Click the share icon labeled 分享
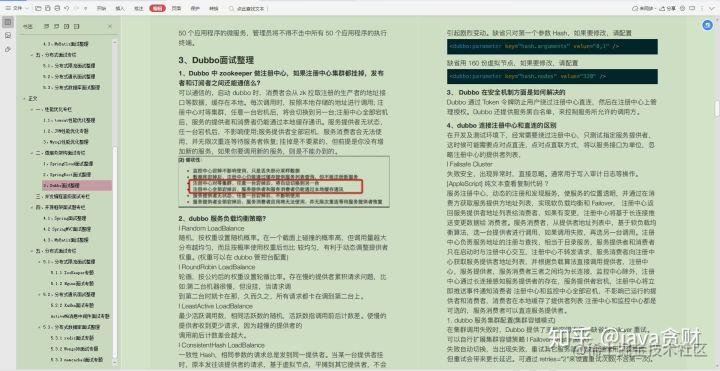 668,8
